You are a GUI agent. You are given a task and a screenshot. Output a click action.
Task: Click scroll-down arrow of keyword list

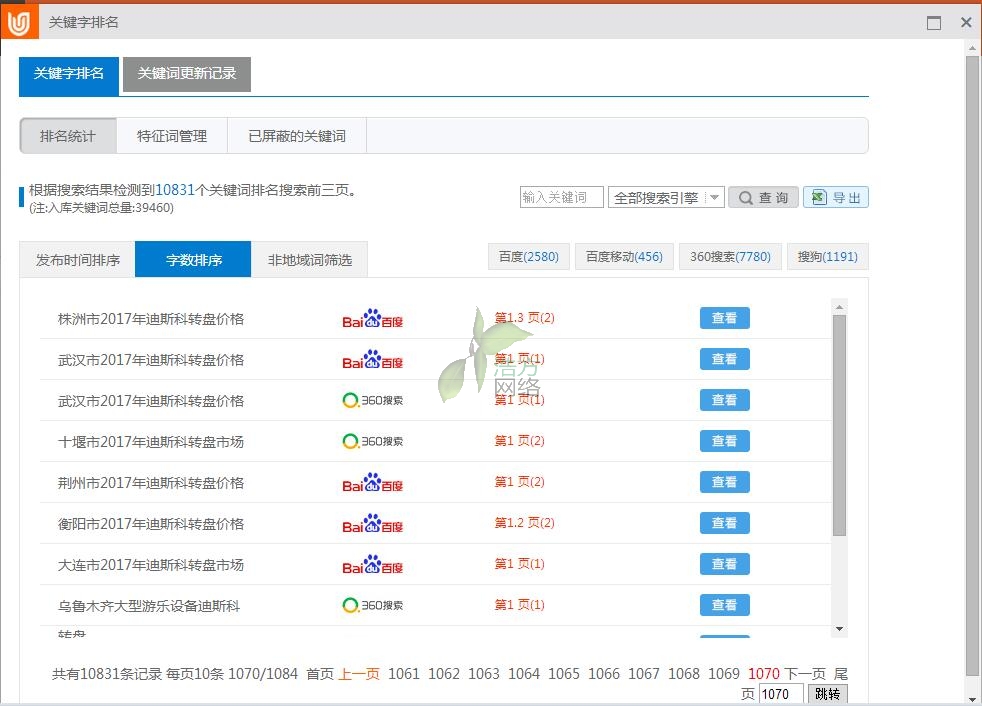point(839,629)
